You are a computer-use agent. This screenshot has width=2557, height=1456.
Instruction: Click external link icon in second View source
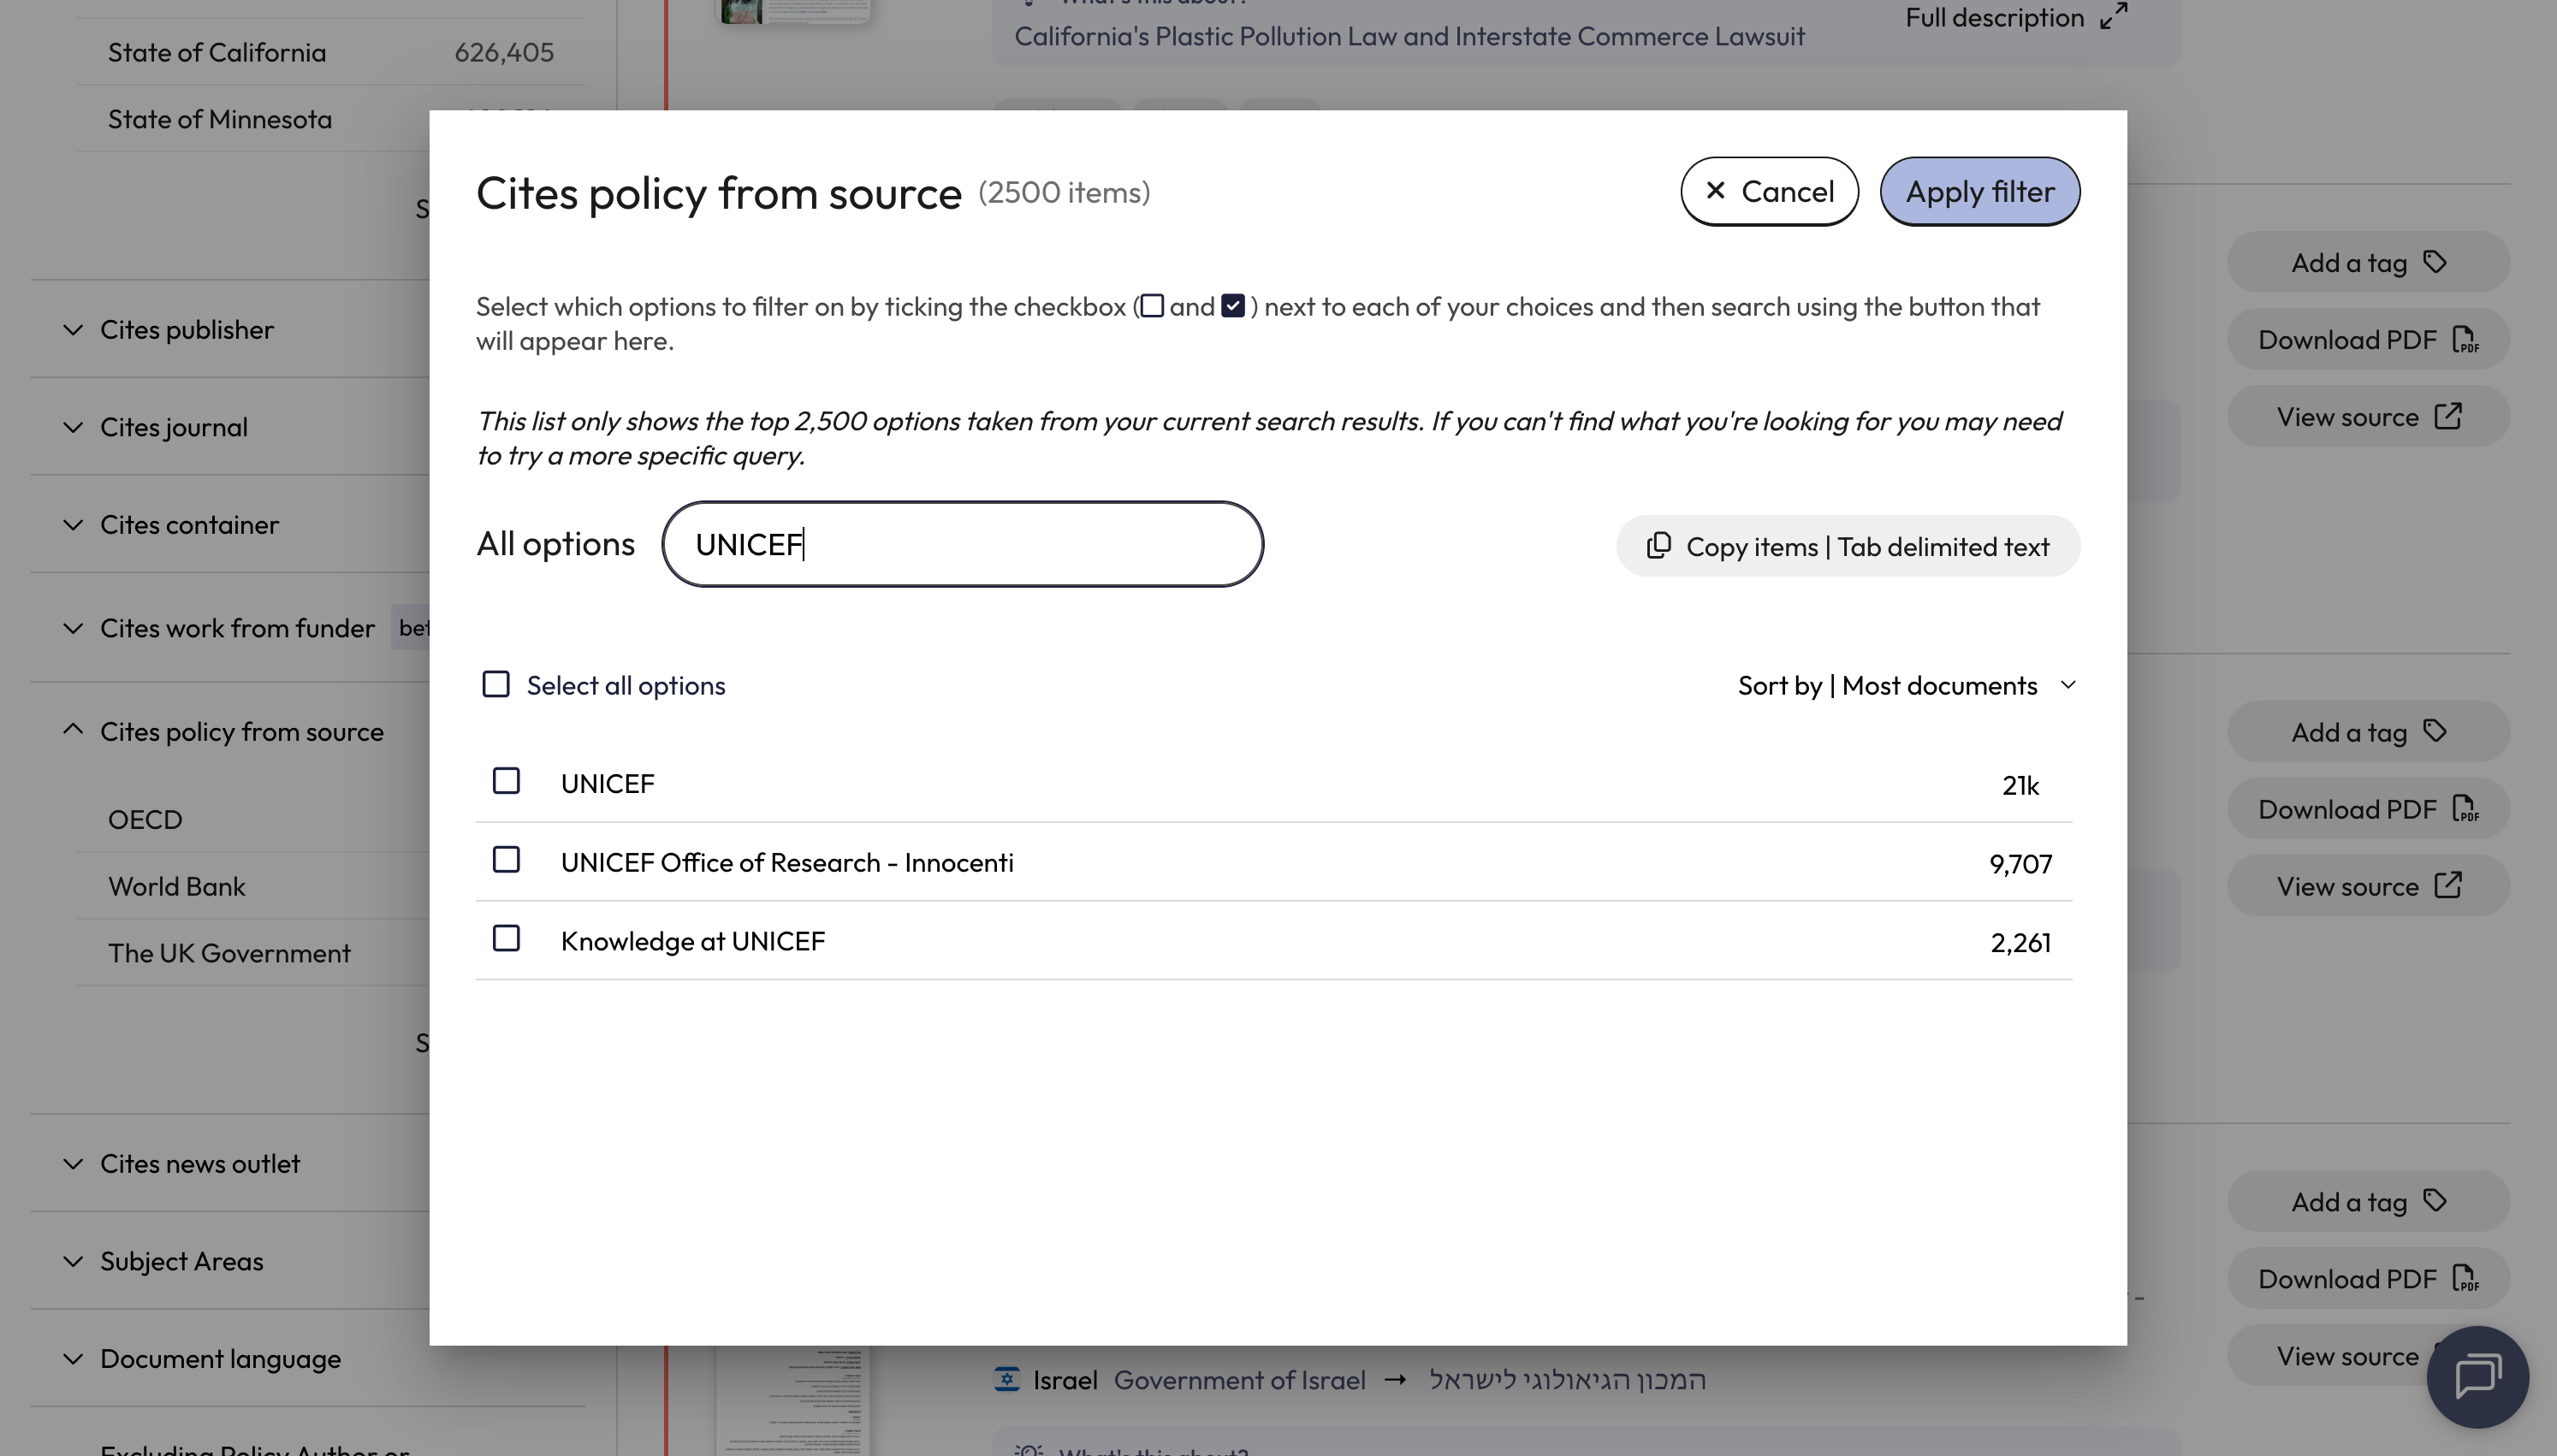pos(2448,885)
